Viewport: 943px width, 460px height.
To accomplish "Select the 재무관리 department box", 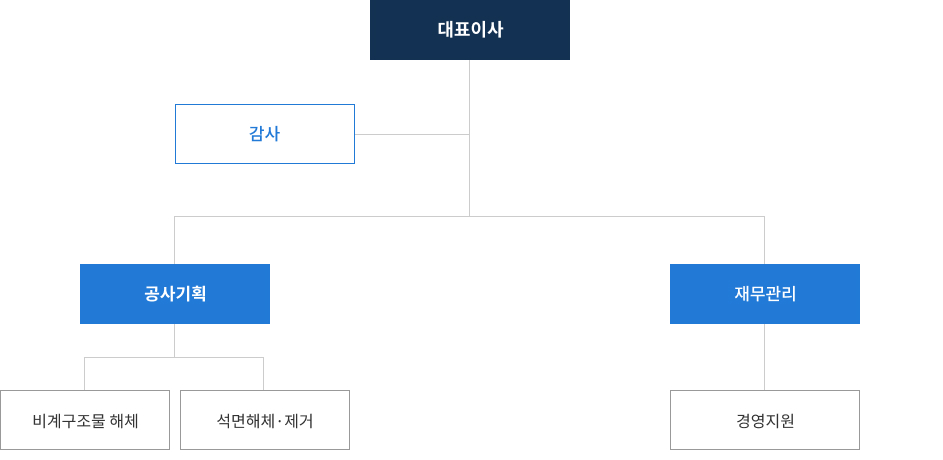I will (765, 294).
